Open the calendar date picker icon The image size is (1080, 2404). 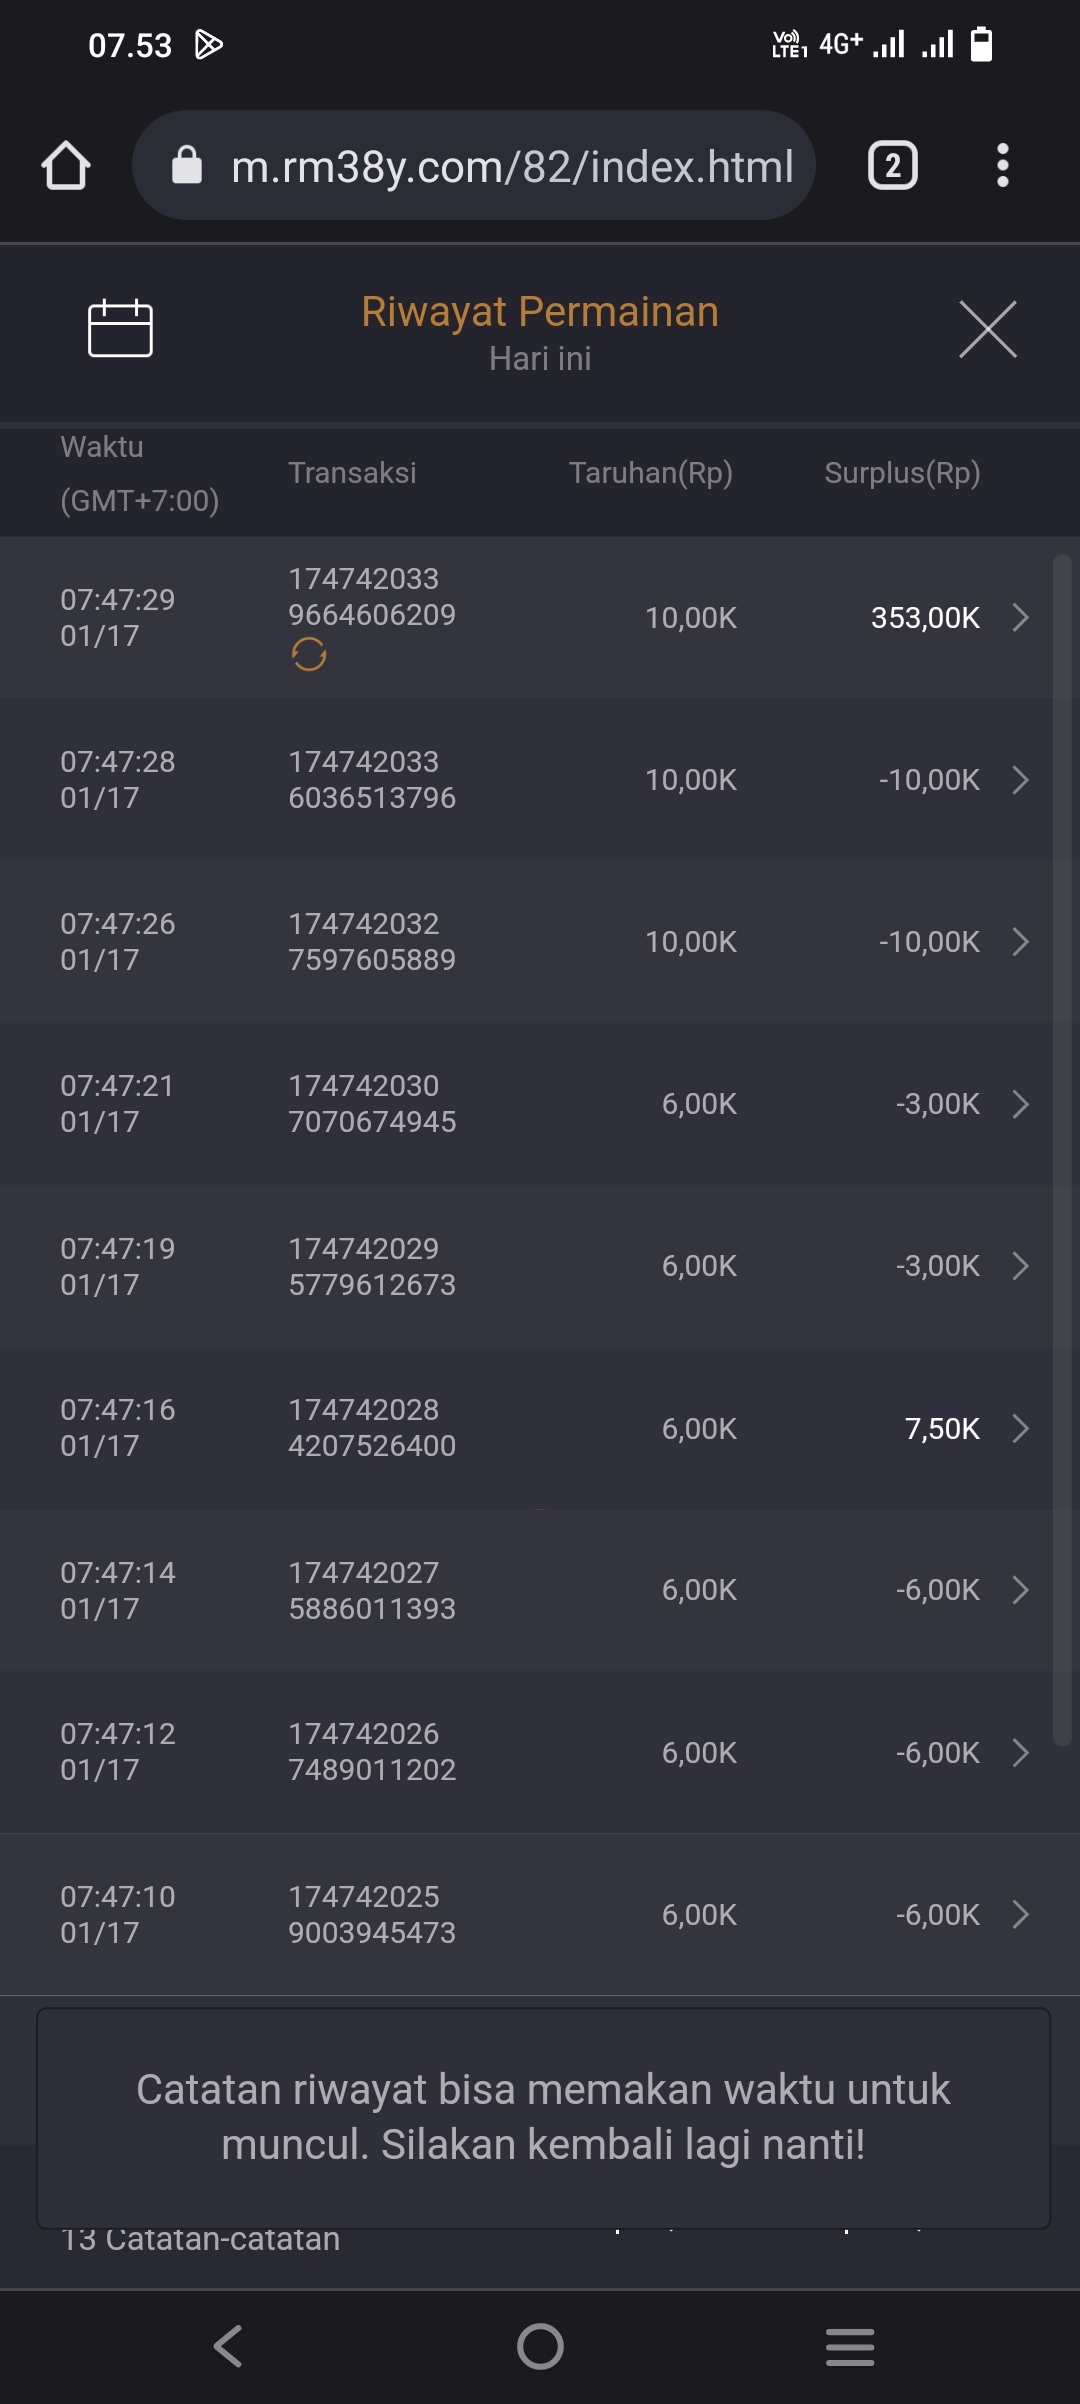pyautogui.click(x=120, y=328)
